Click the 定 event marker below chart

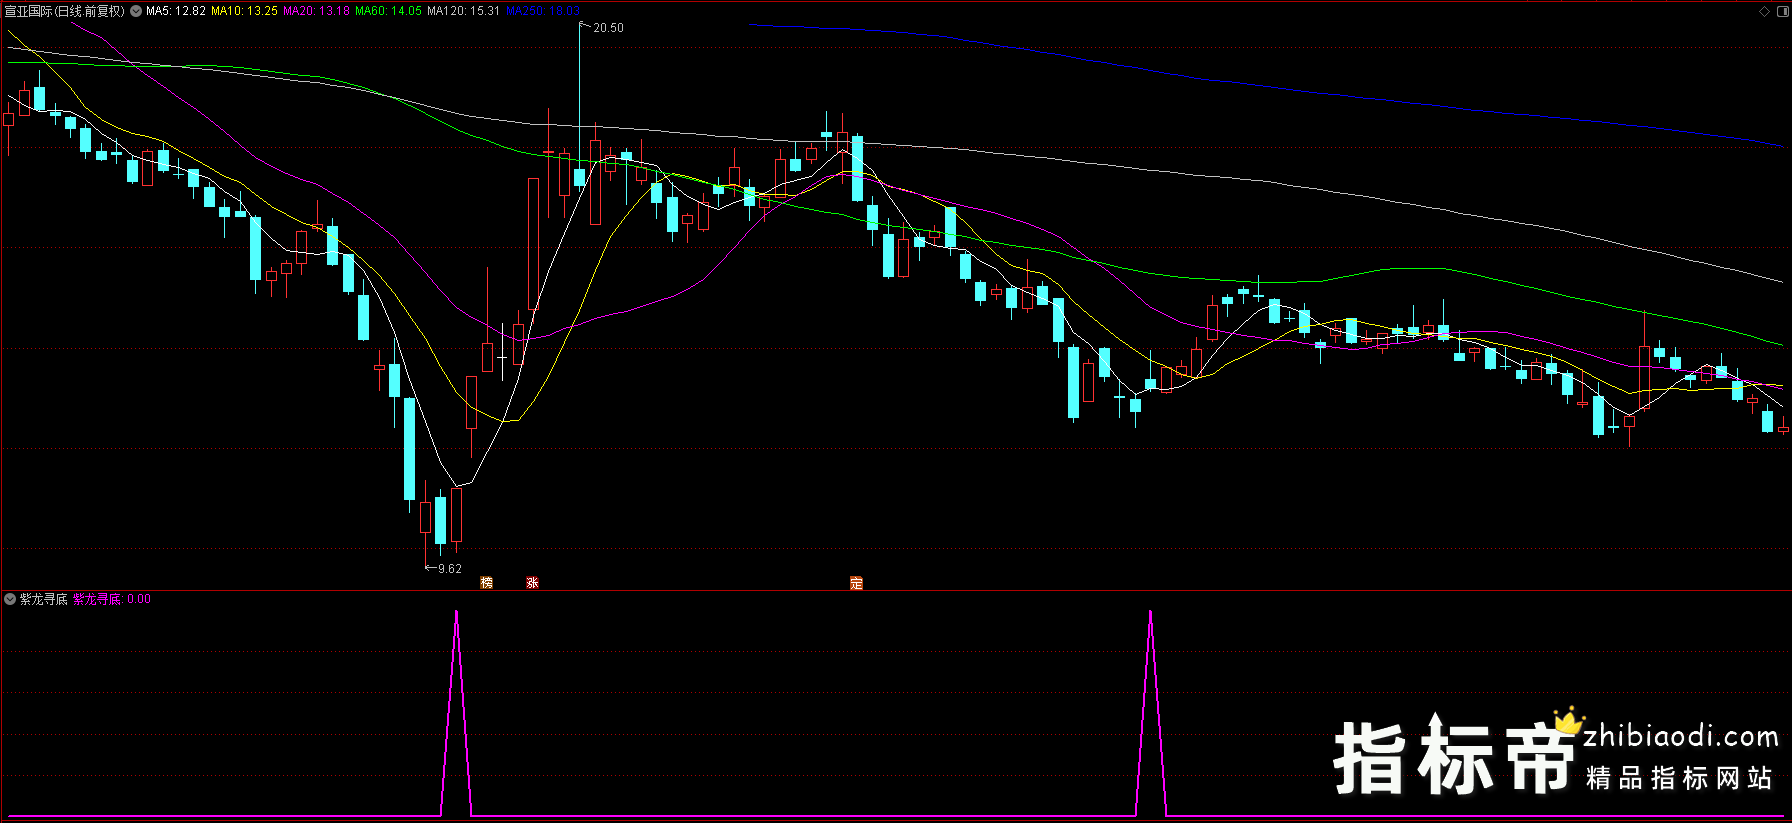[856, 582]
